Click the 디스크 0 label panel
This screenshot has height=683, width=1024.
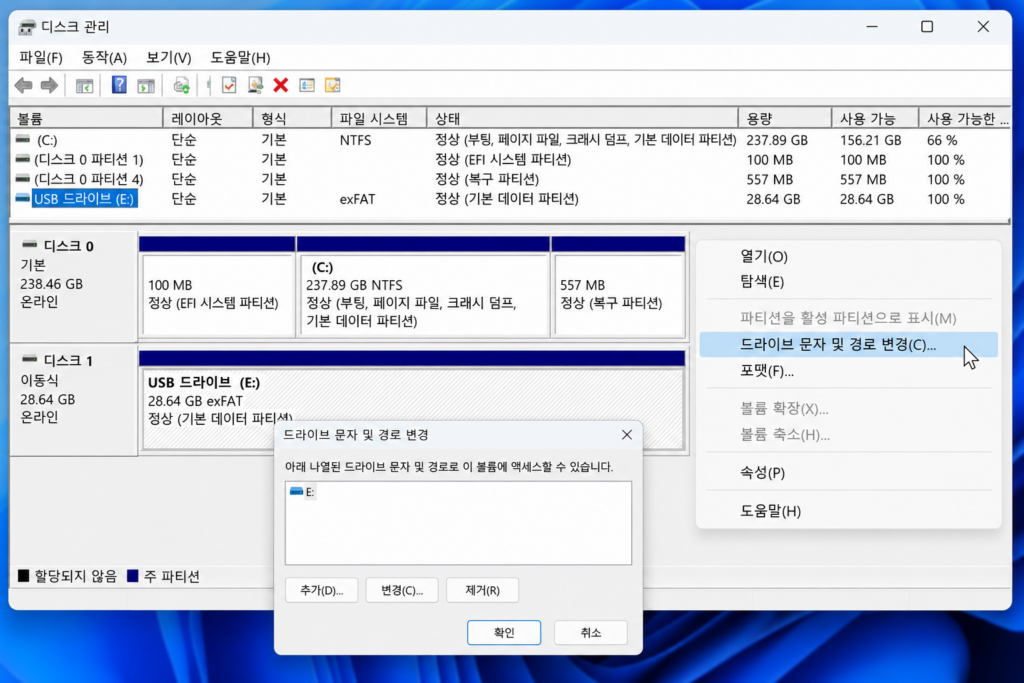pyautogui.click(x=73, y=286)
